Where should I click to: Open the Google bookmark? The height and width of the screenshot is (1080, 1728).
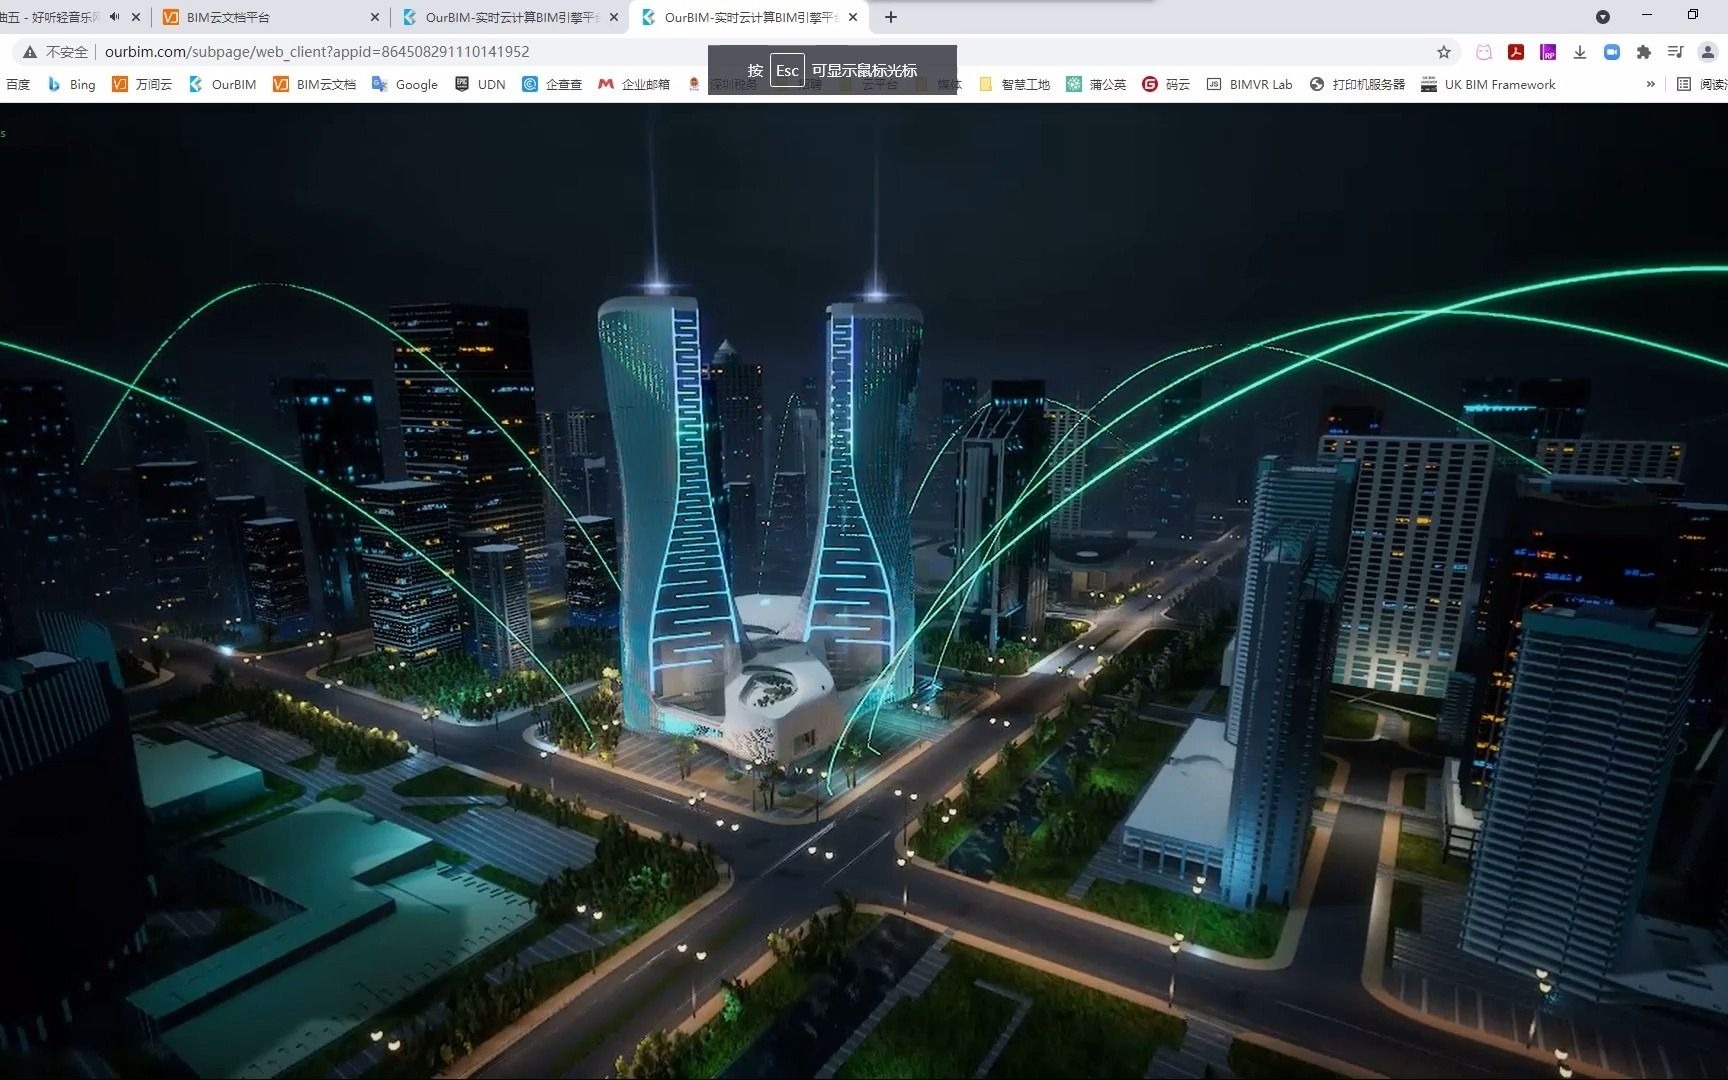pyautogui.click(x=405, y=85)
